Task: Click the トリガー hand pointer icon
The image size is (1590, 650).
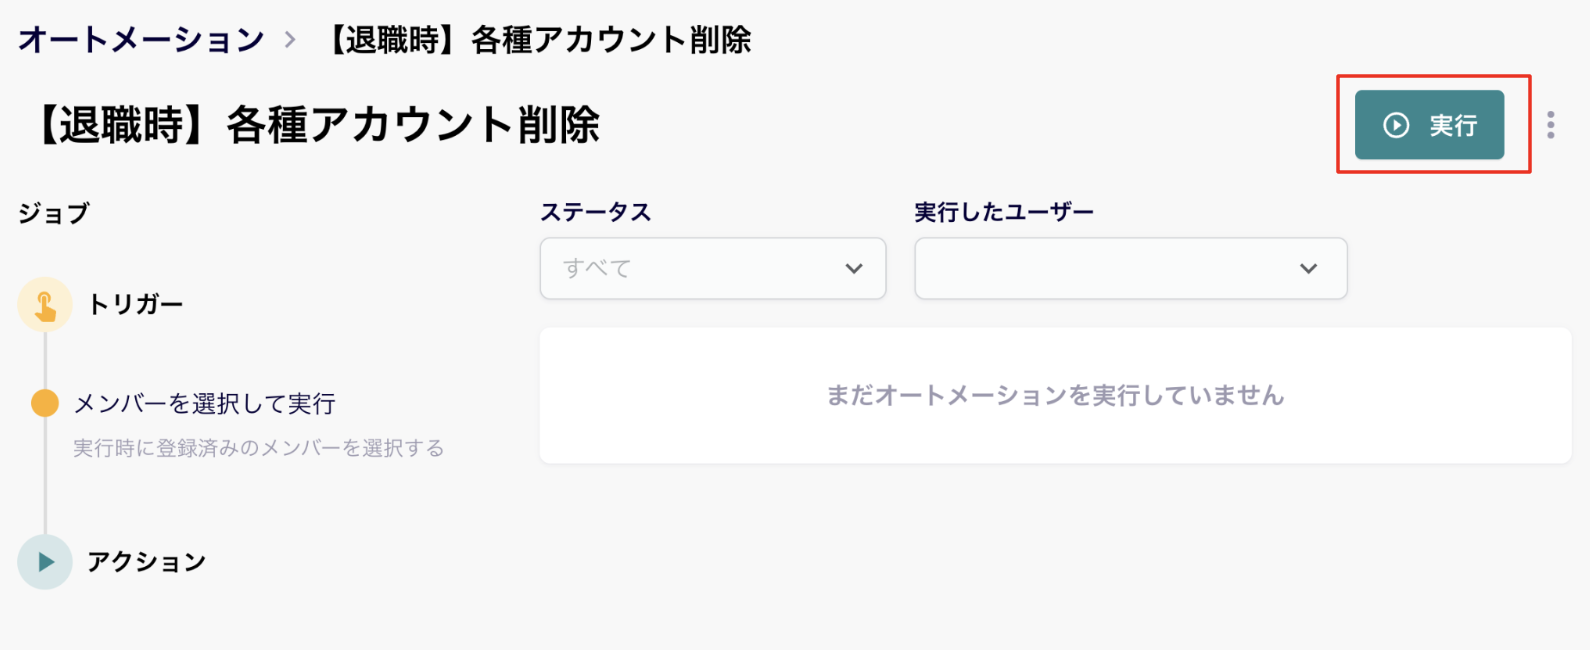Action: 45,305
